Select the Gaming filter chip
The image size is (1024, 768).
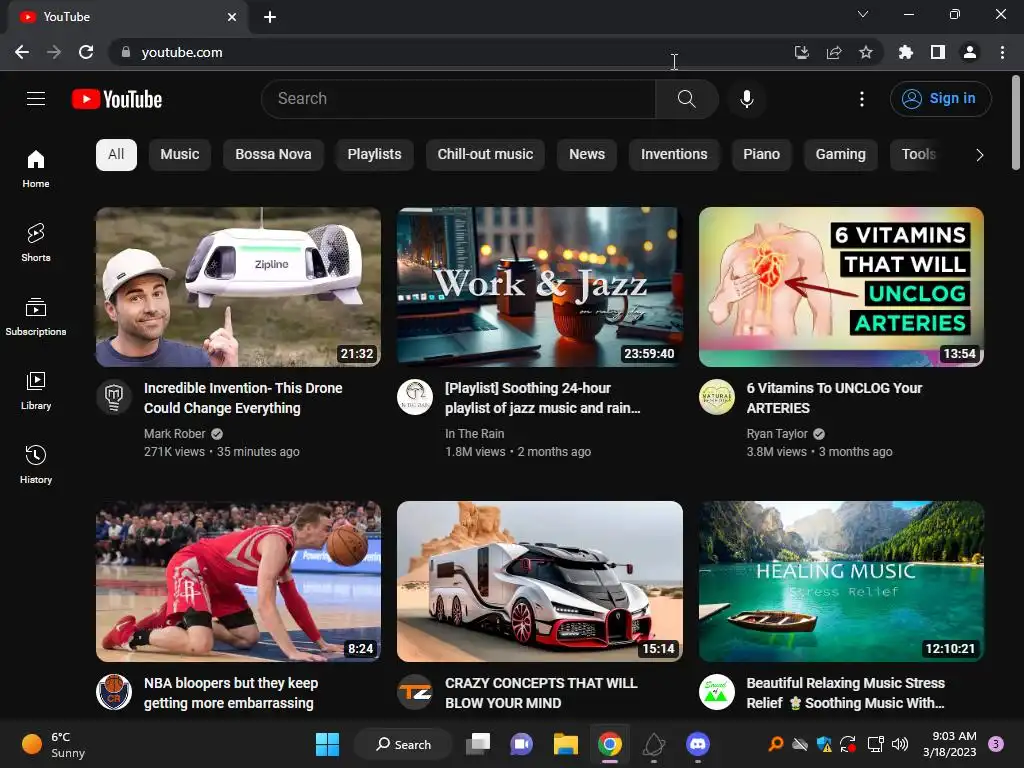840,155
